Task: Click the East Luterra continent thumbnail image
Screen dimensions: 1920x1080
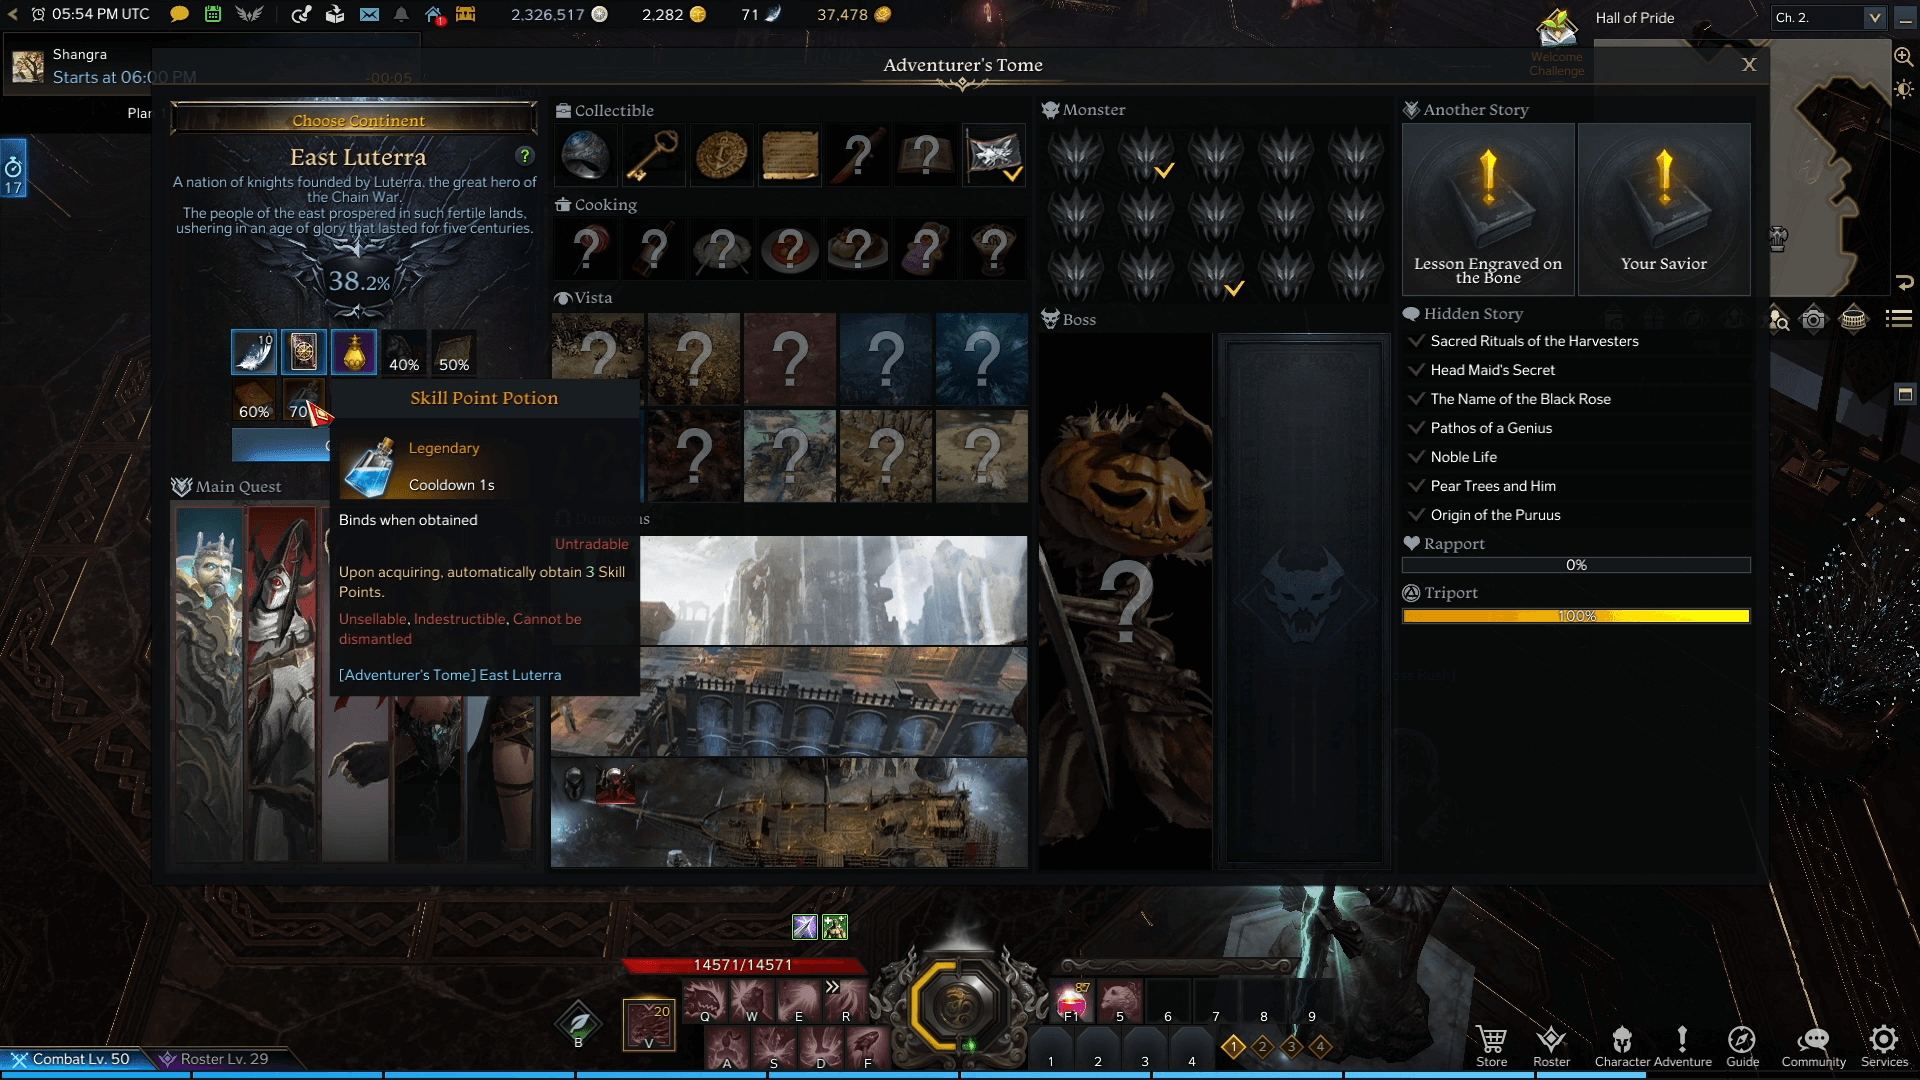Action: 356,280
